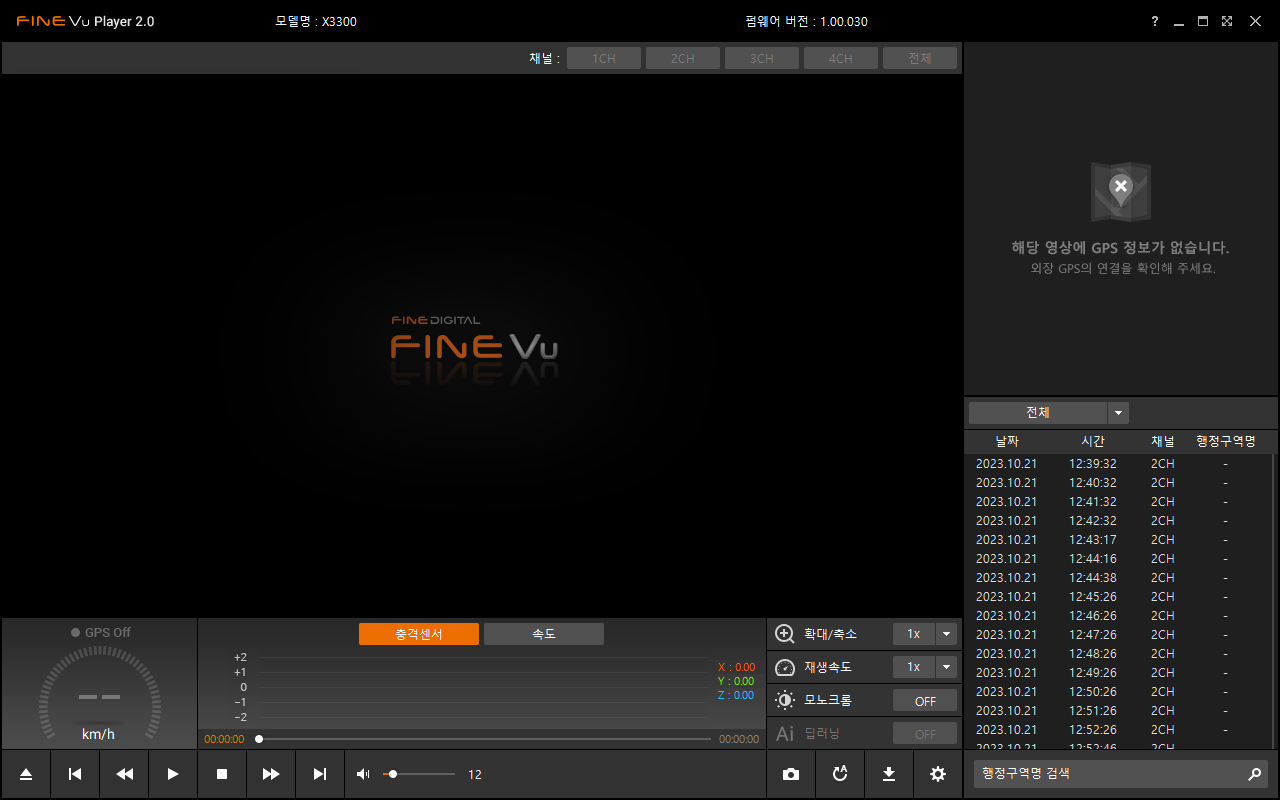Select recording at 12:46:26
Screen dimensions: 1280x800
[x=1118, y=616]
